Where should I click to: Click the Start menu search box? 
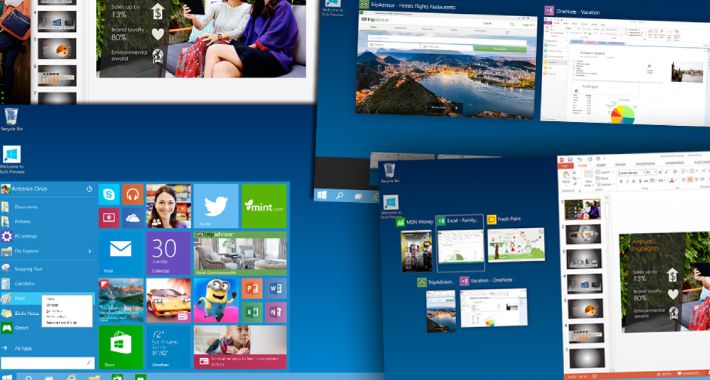pos(48,363)
